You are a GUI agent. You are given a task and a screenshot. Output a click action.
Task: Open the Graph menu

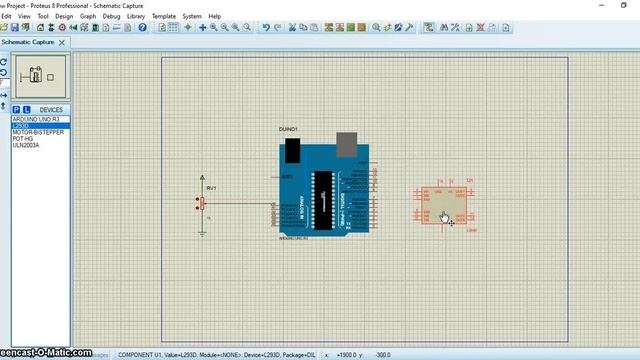tap(88, 16)
